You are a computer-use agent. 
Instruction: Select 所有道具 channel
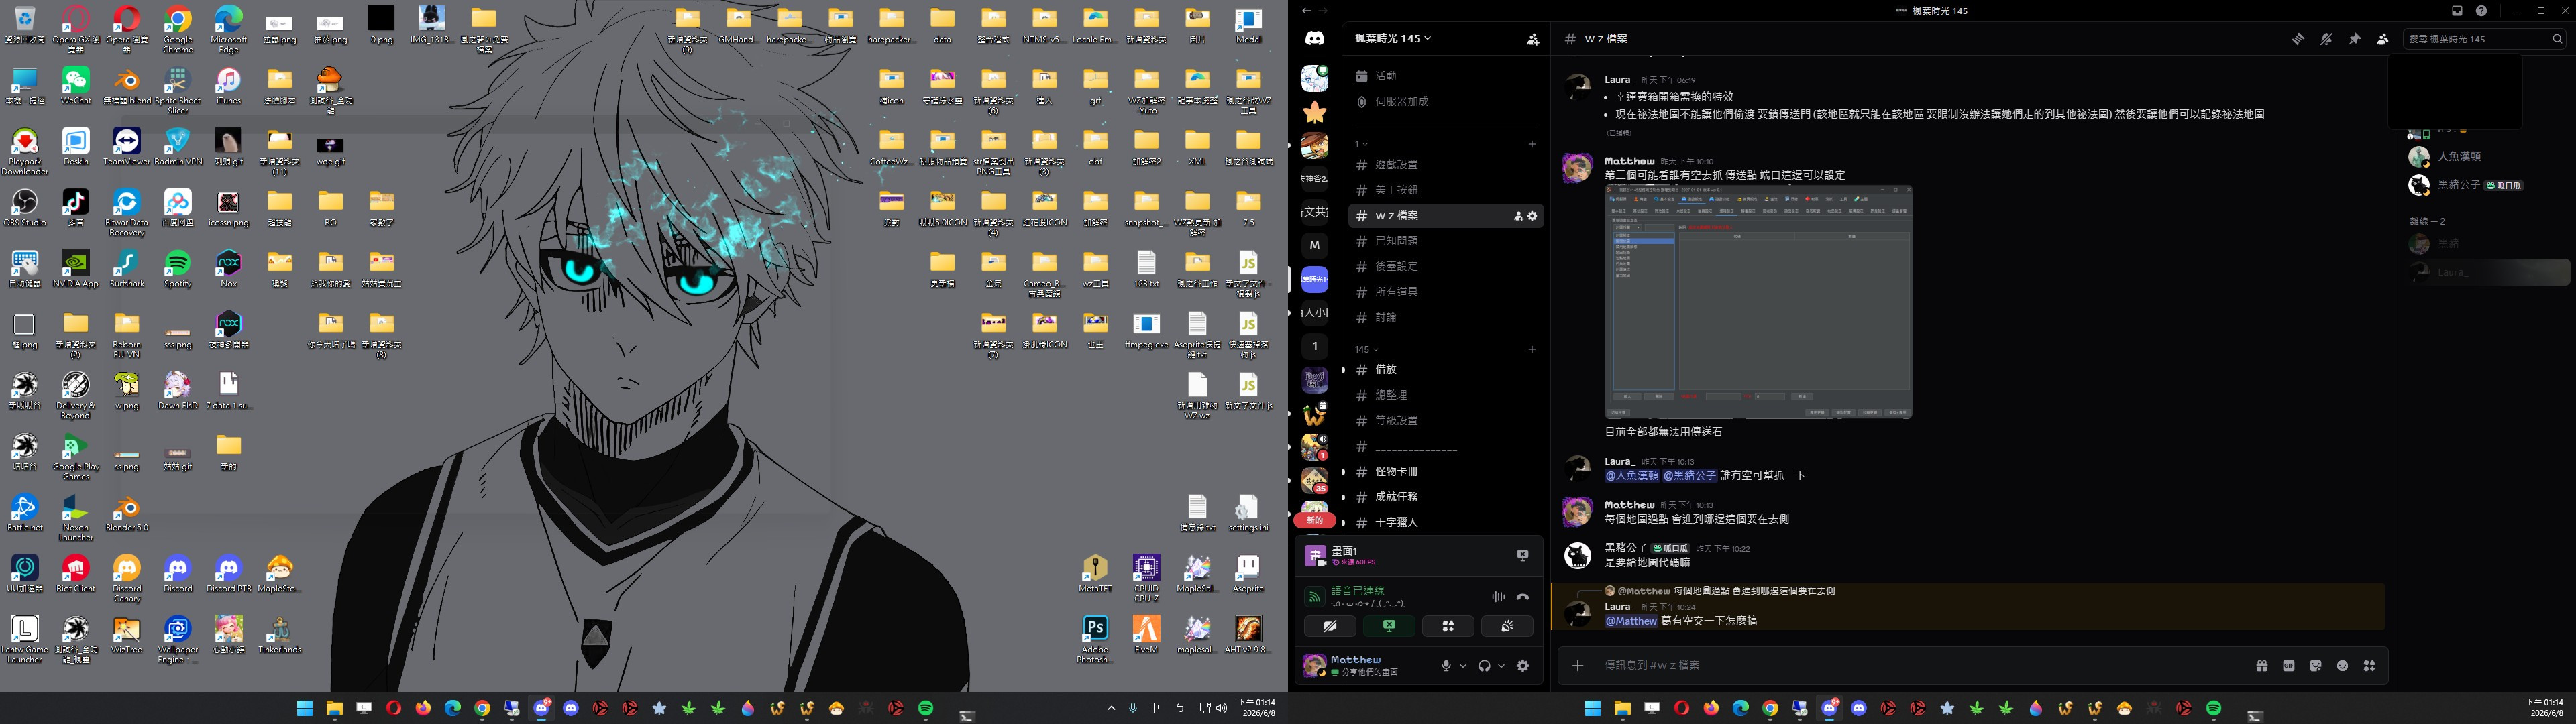1446,292
